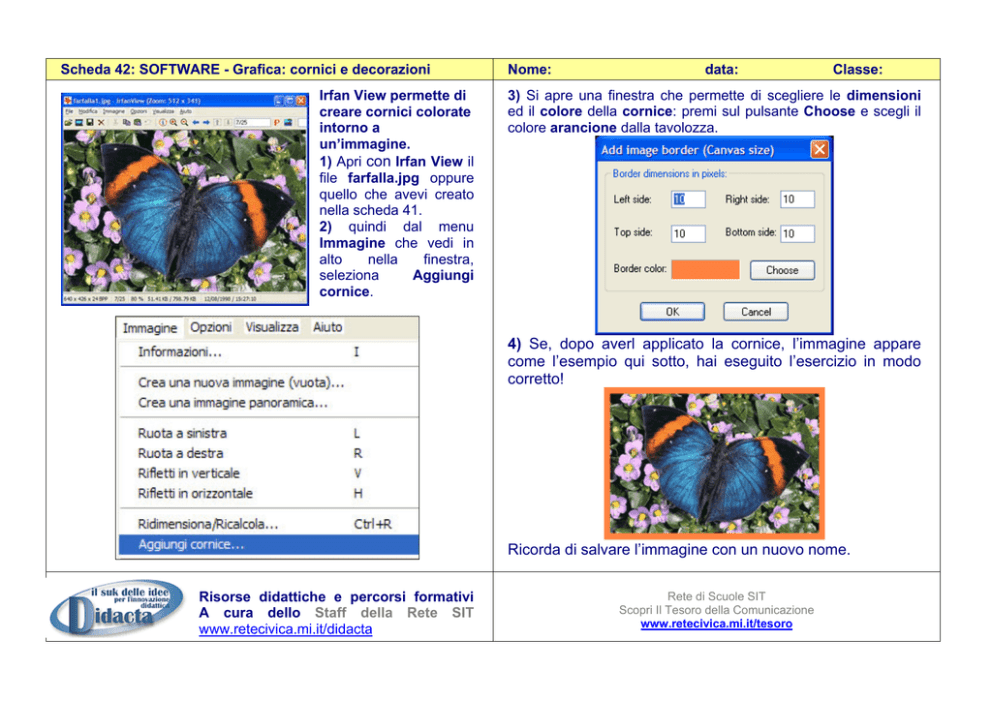Click the Zoom in magnifier icon

[x=173, y=122]
